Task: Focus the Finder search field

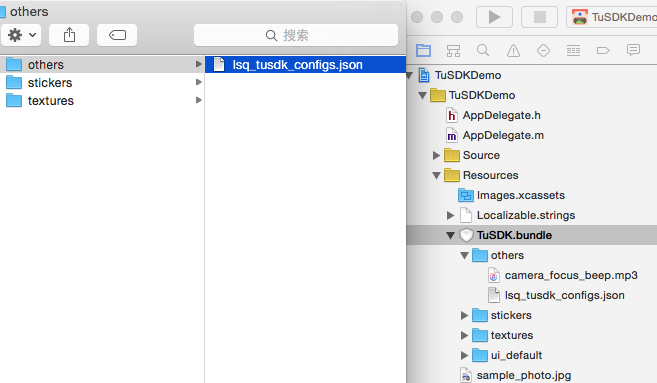Action: coord(296,35)
